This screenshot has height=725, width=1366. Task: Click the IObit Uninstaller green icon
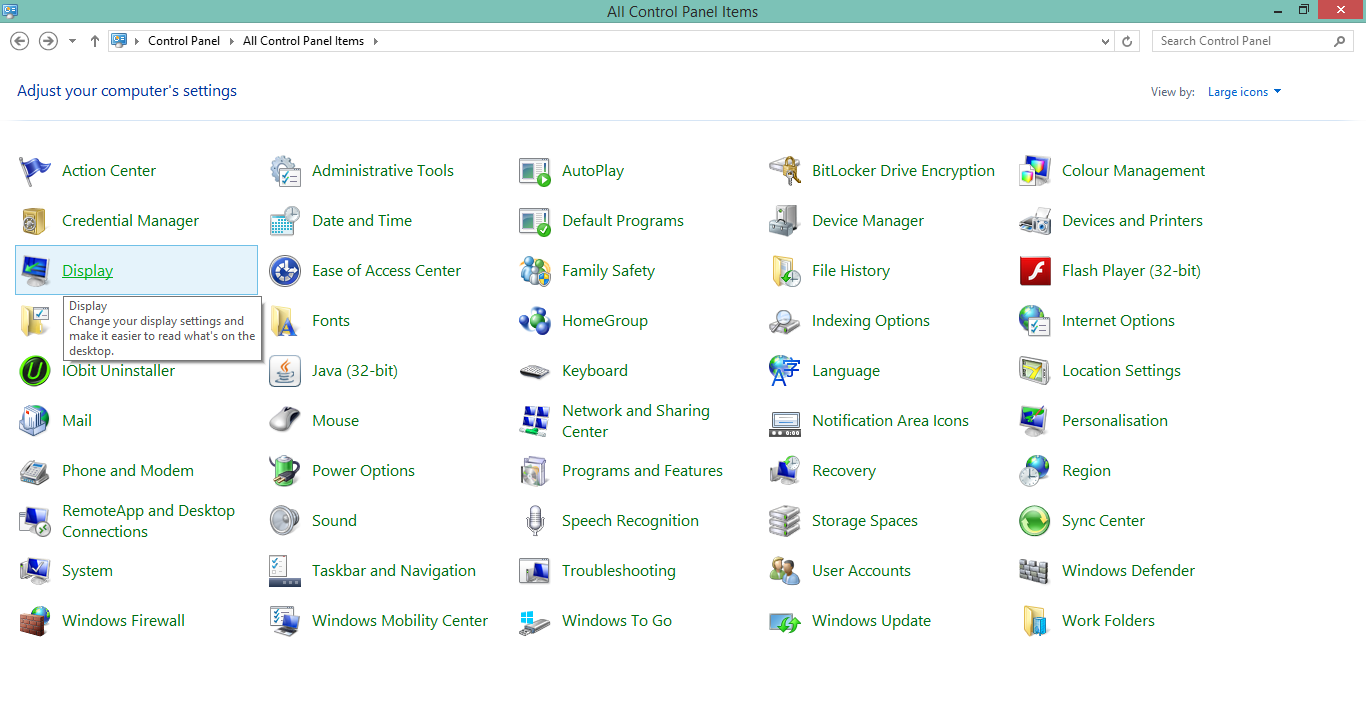point(35,371)
